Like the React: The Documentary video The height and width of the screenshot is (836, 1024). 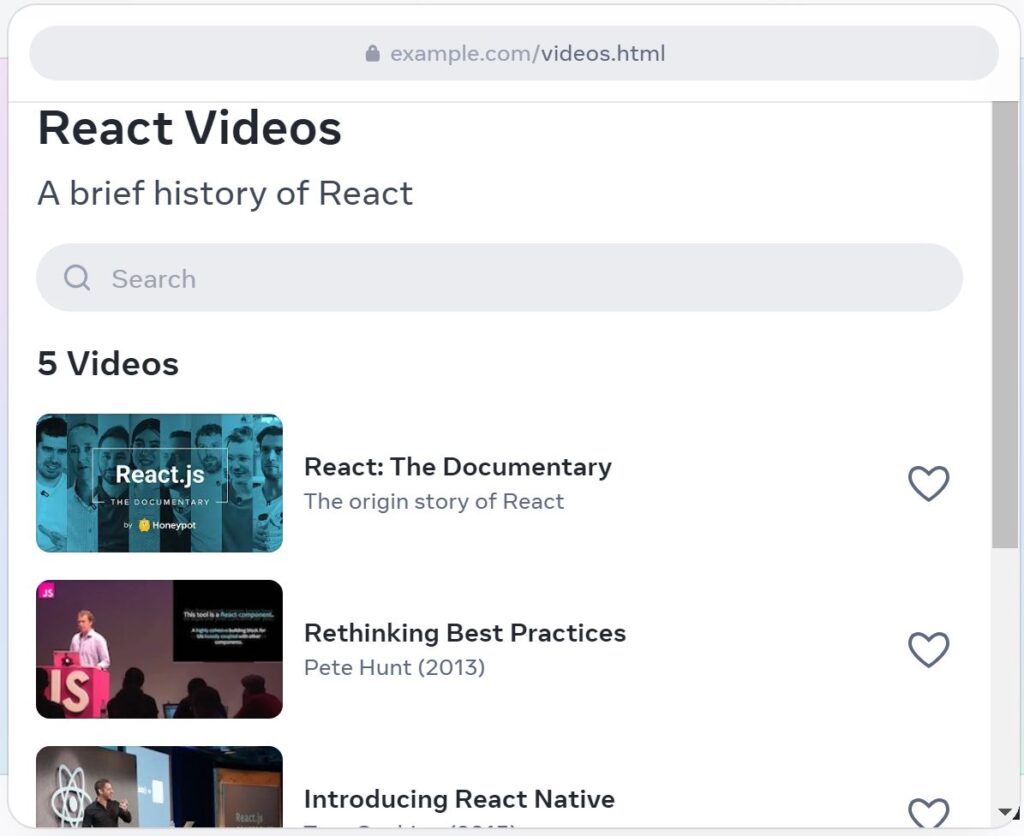[x=928, y=484]
